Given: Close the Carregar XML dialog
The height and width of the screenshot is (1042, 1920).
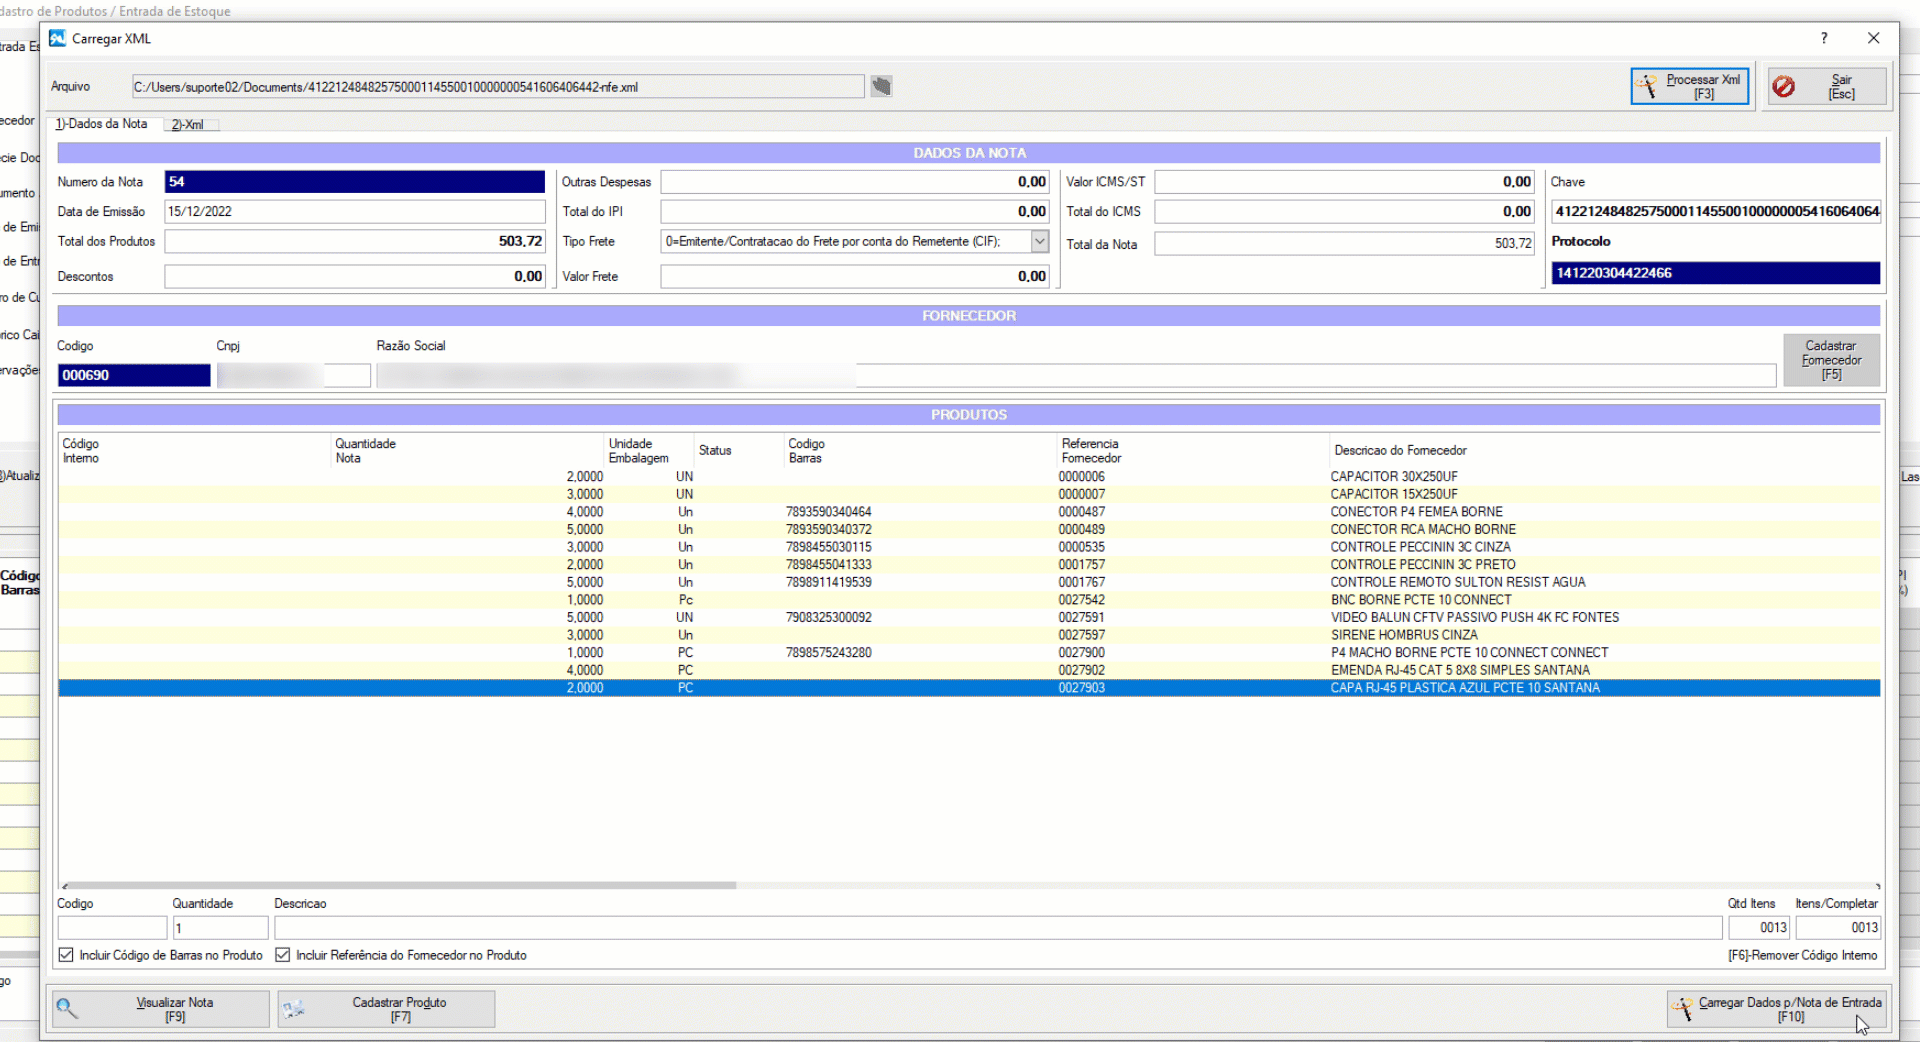Looking at the screenshot, I should 1873,38.
